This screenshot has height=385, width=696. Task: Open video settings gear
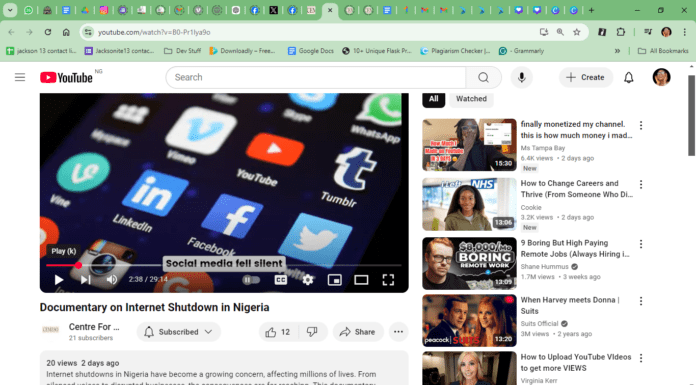click(x=308, y=280)
